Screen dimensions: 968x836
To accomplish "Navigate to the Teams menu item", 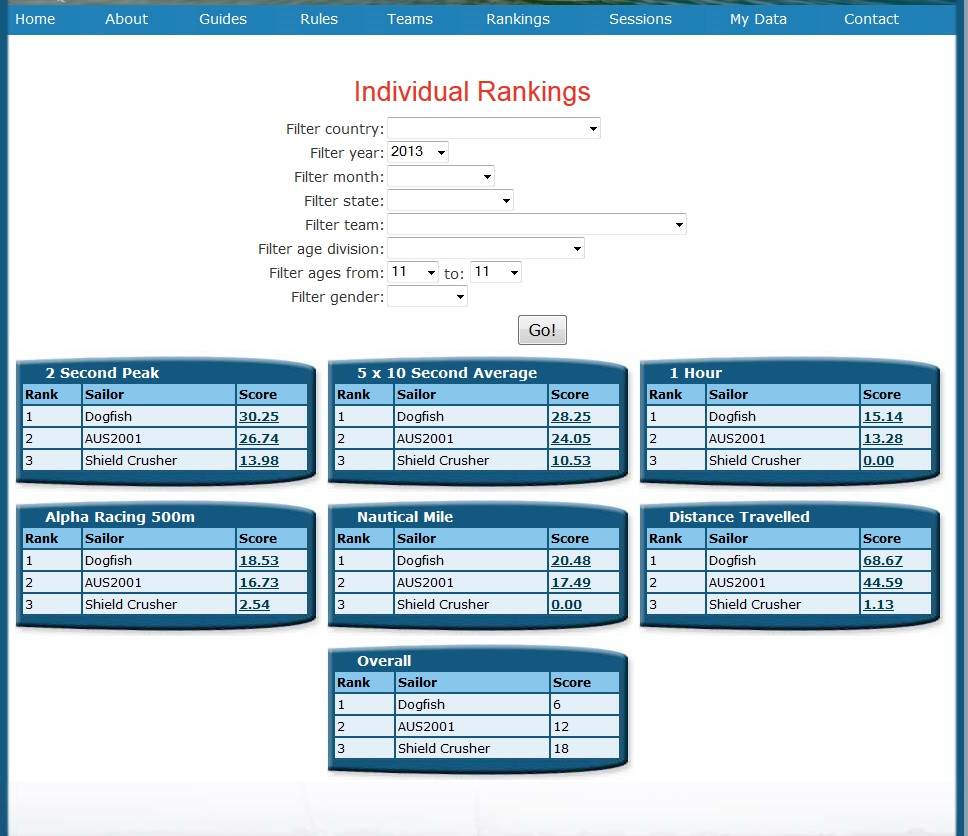I will [x=410, y=19].
